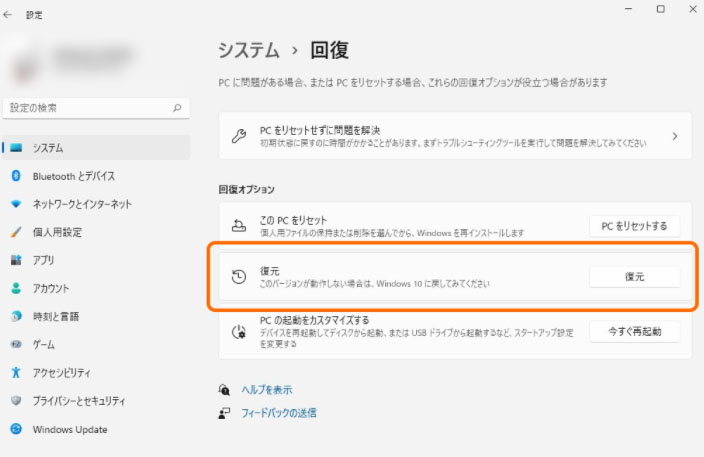704x457 pixels.
Task: Click the power gear icon for startup customization
Action: [x=239, y=332]
